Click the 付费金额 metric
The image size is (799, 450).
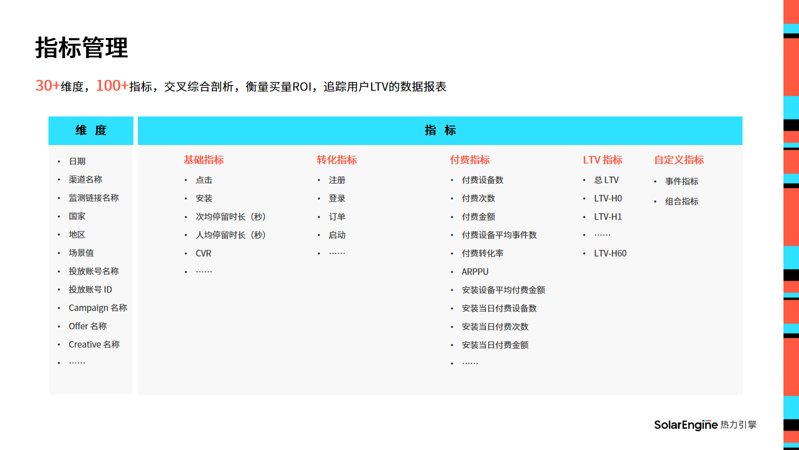tap(478, 217)
